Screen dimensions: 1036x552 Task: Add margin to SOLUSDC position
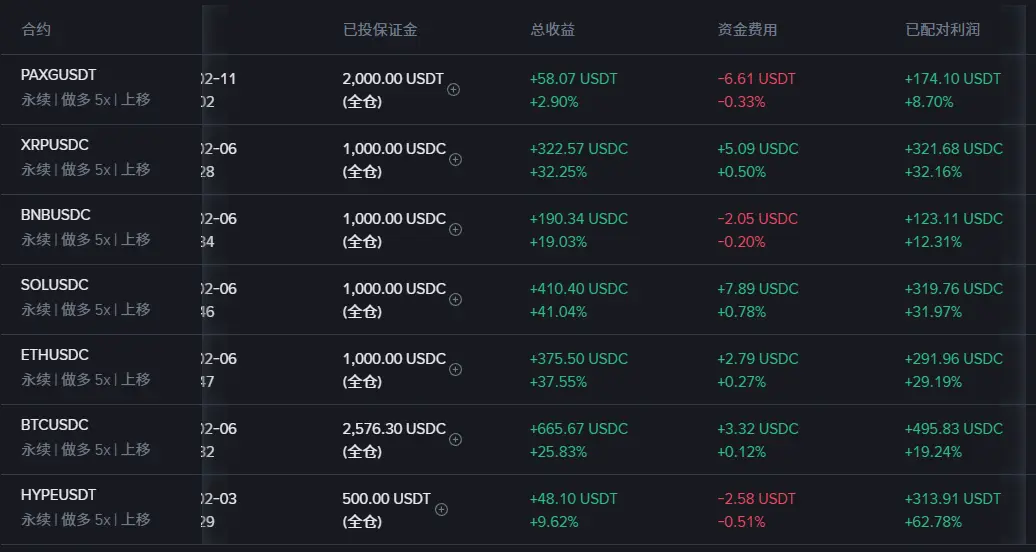tap(455, 299)
